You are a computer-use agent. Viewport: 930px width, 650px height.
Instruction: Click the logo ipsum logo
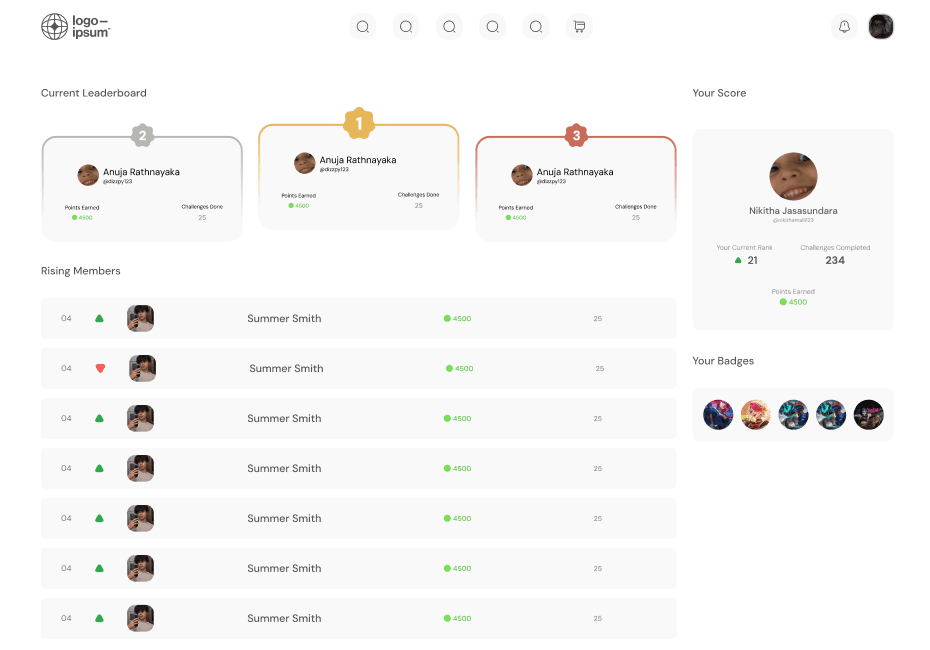click(75, 27)
